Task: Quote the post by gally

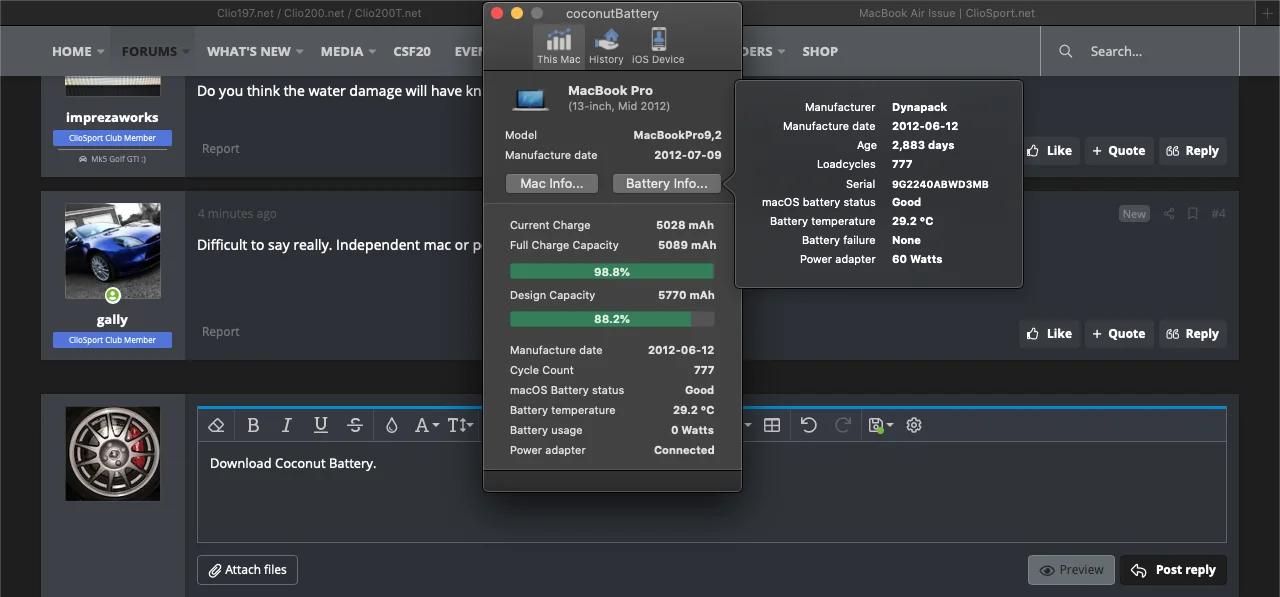Action: tap(1119, 334)
